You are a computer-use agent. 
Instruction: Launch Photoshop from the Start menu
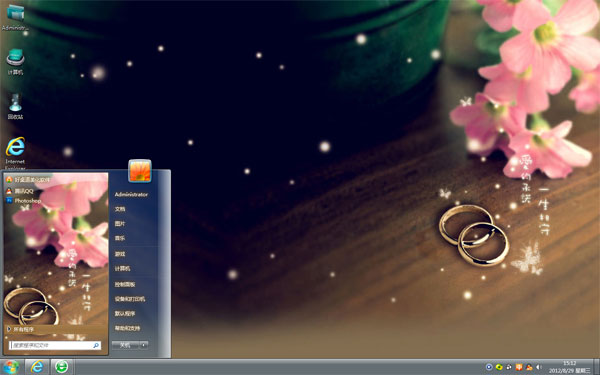pos(24,201)
